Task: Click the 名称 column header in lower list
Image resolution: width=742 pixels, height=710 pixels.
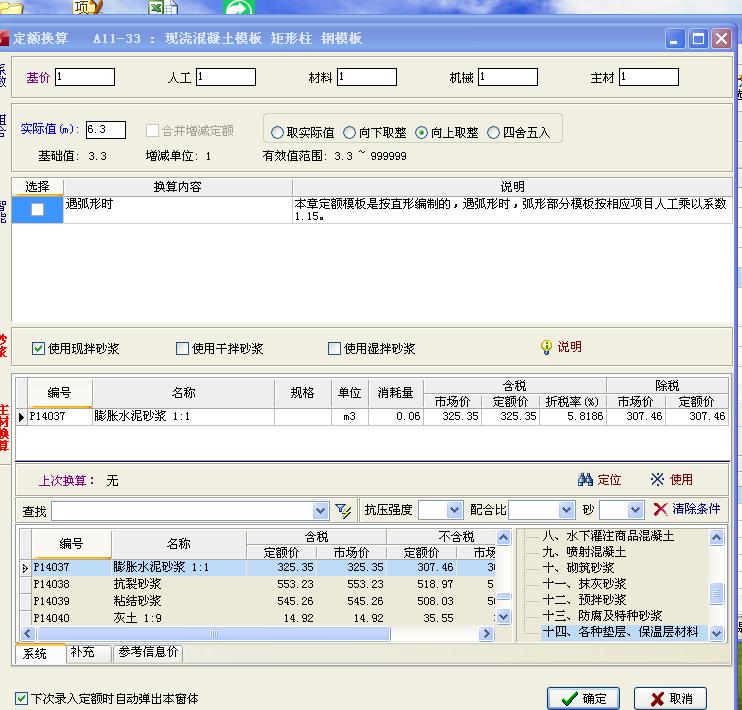Action: [178, 544]
